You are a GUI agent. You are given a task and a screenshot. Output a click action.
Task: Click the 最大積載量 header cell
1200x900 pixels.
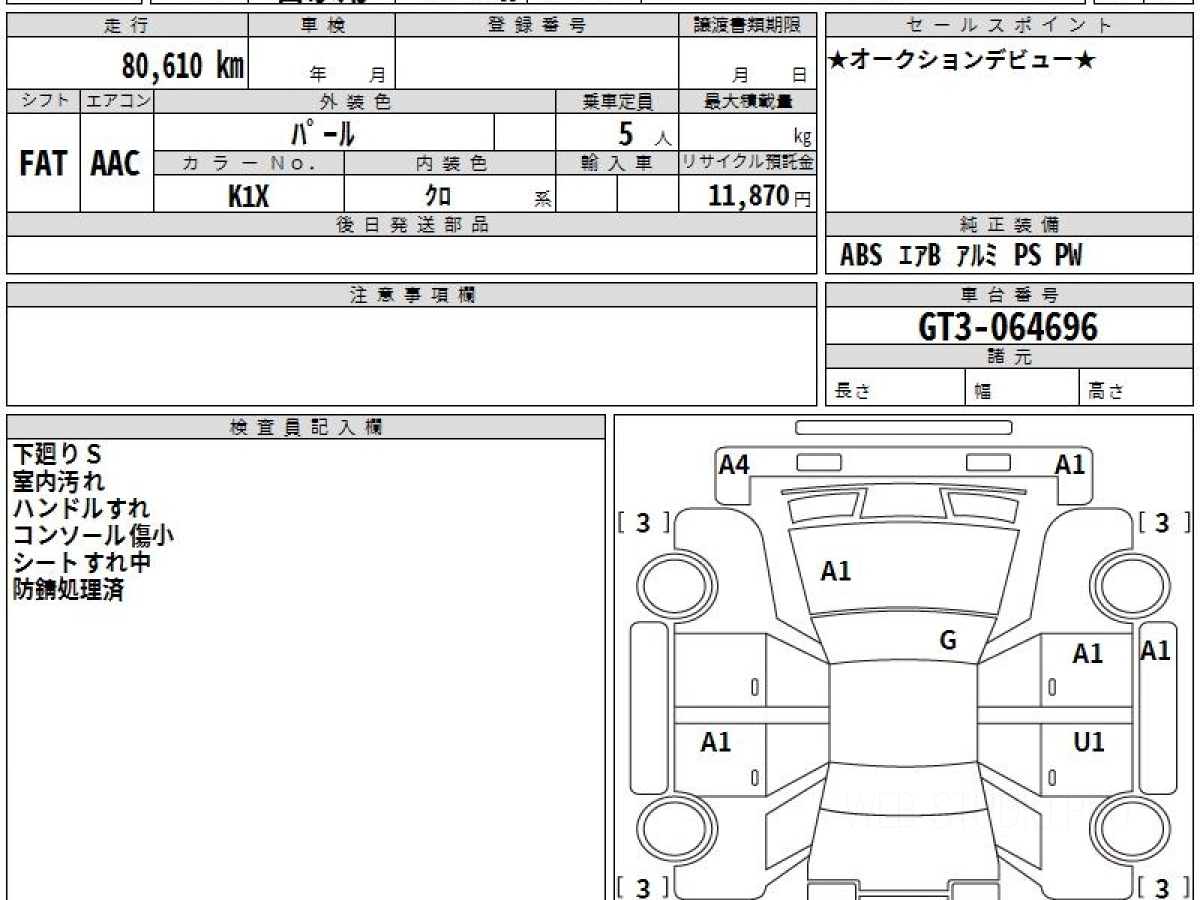pos(748,102)
